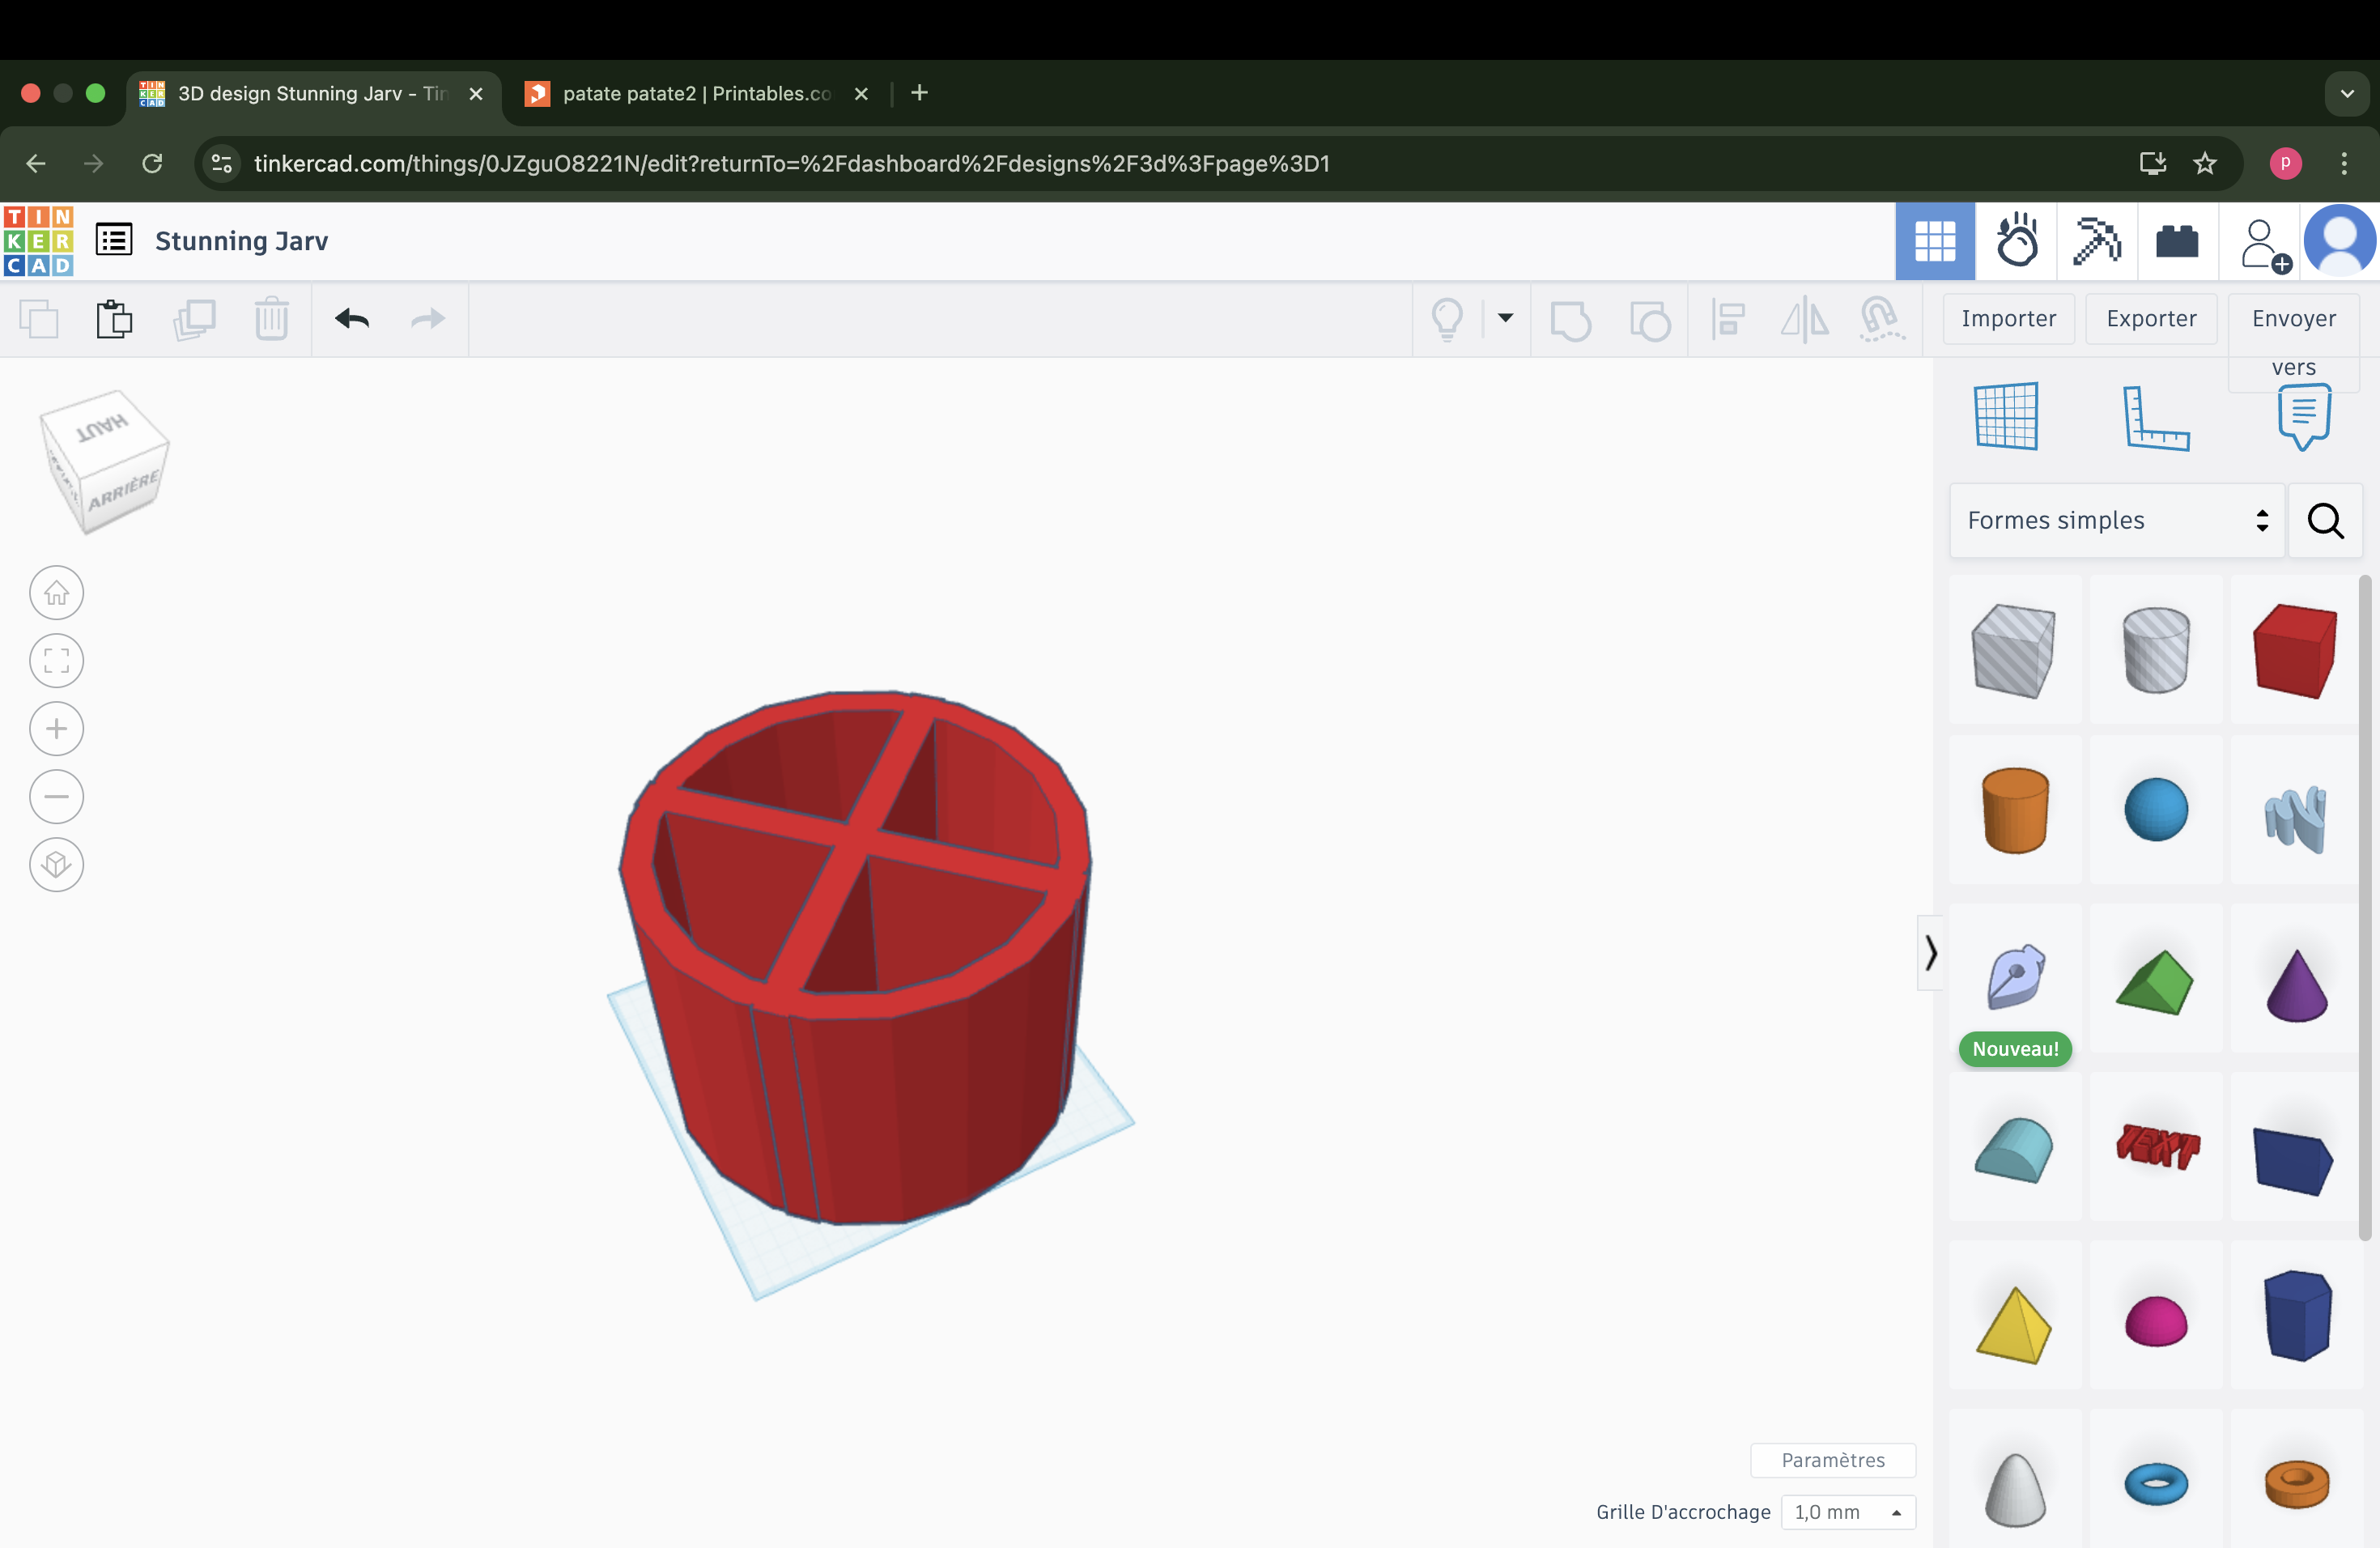The height and width of the screenshot is (1548, 2380).
Task: Pick the orange Cylinder shape
Action: coord(2014,810)
